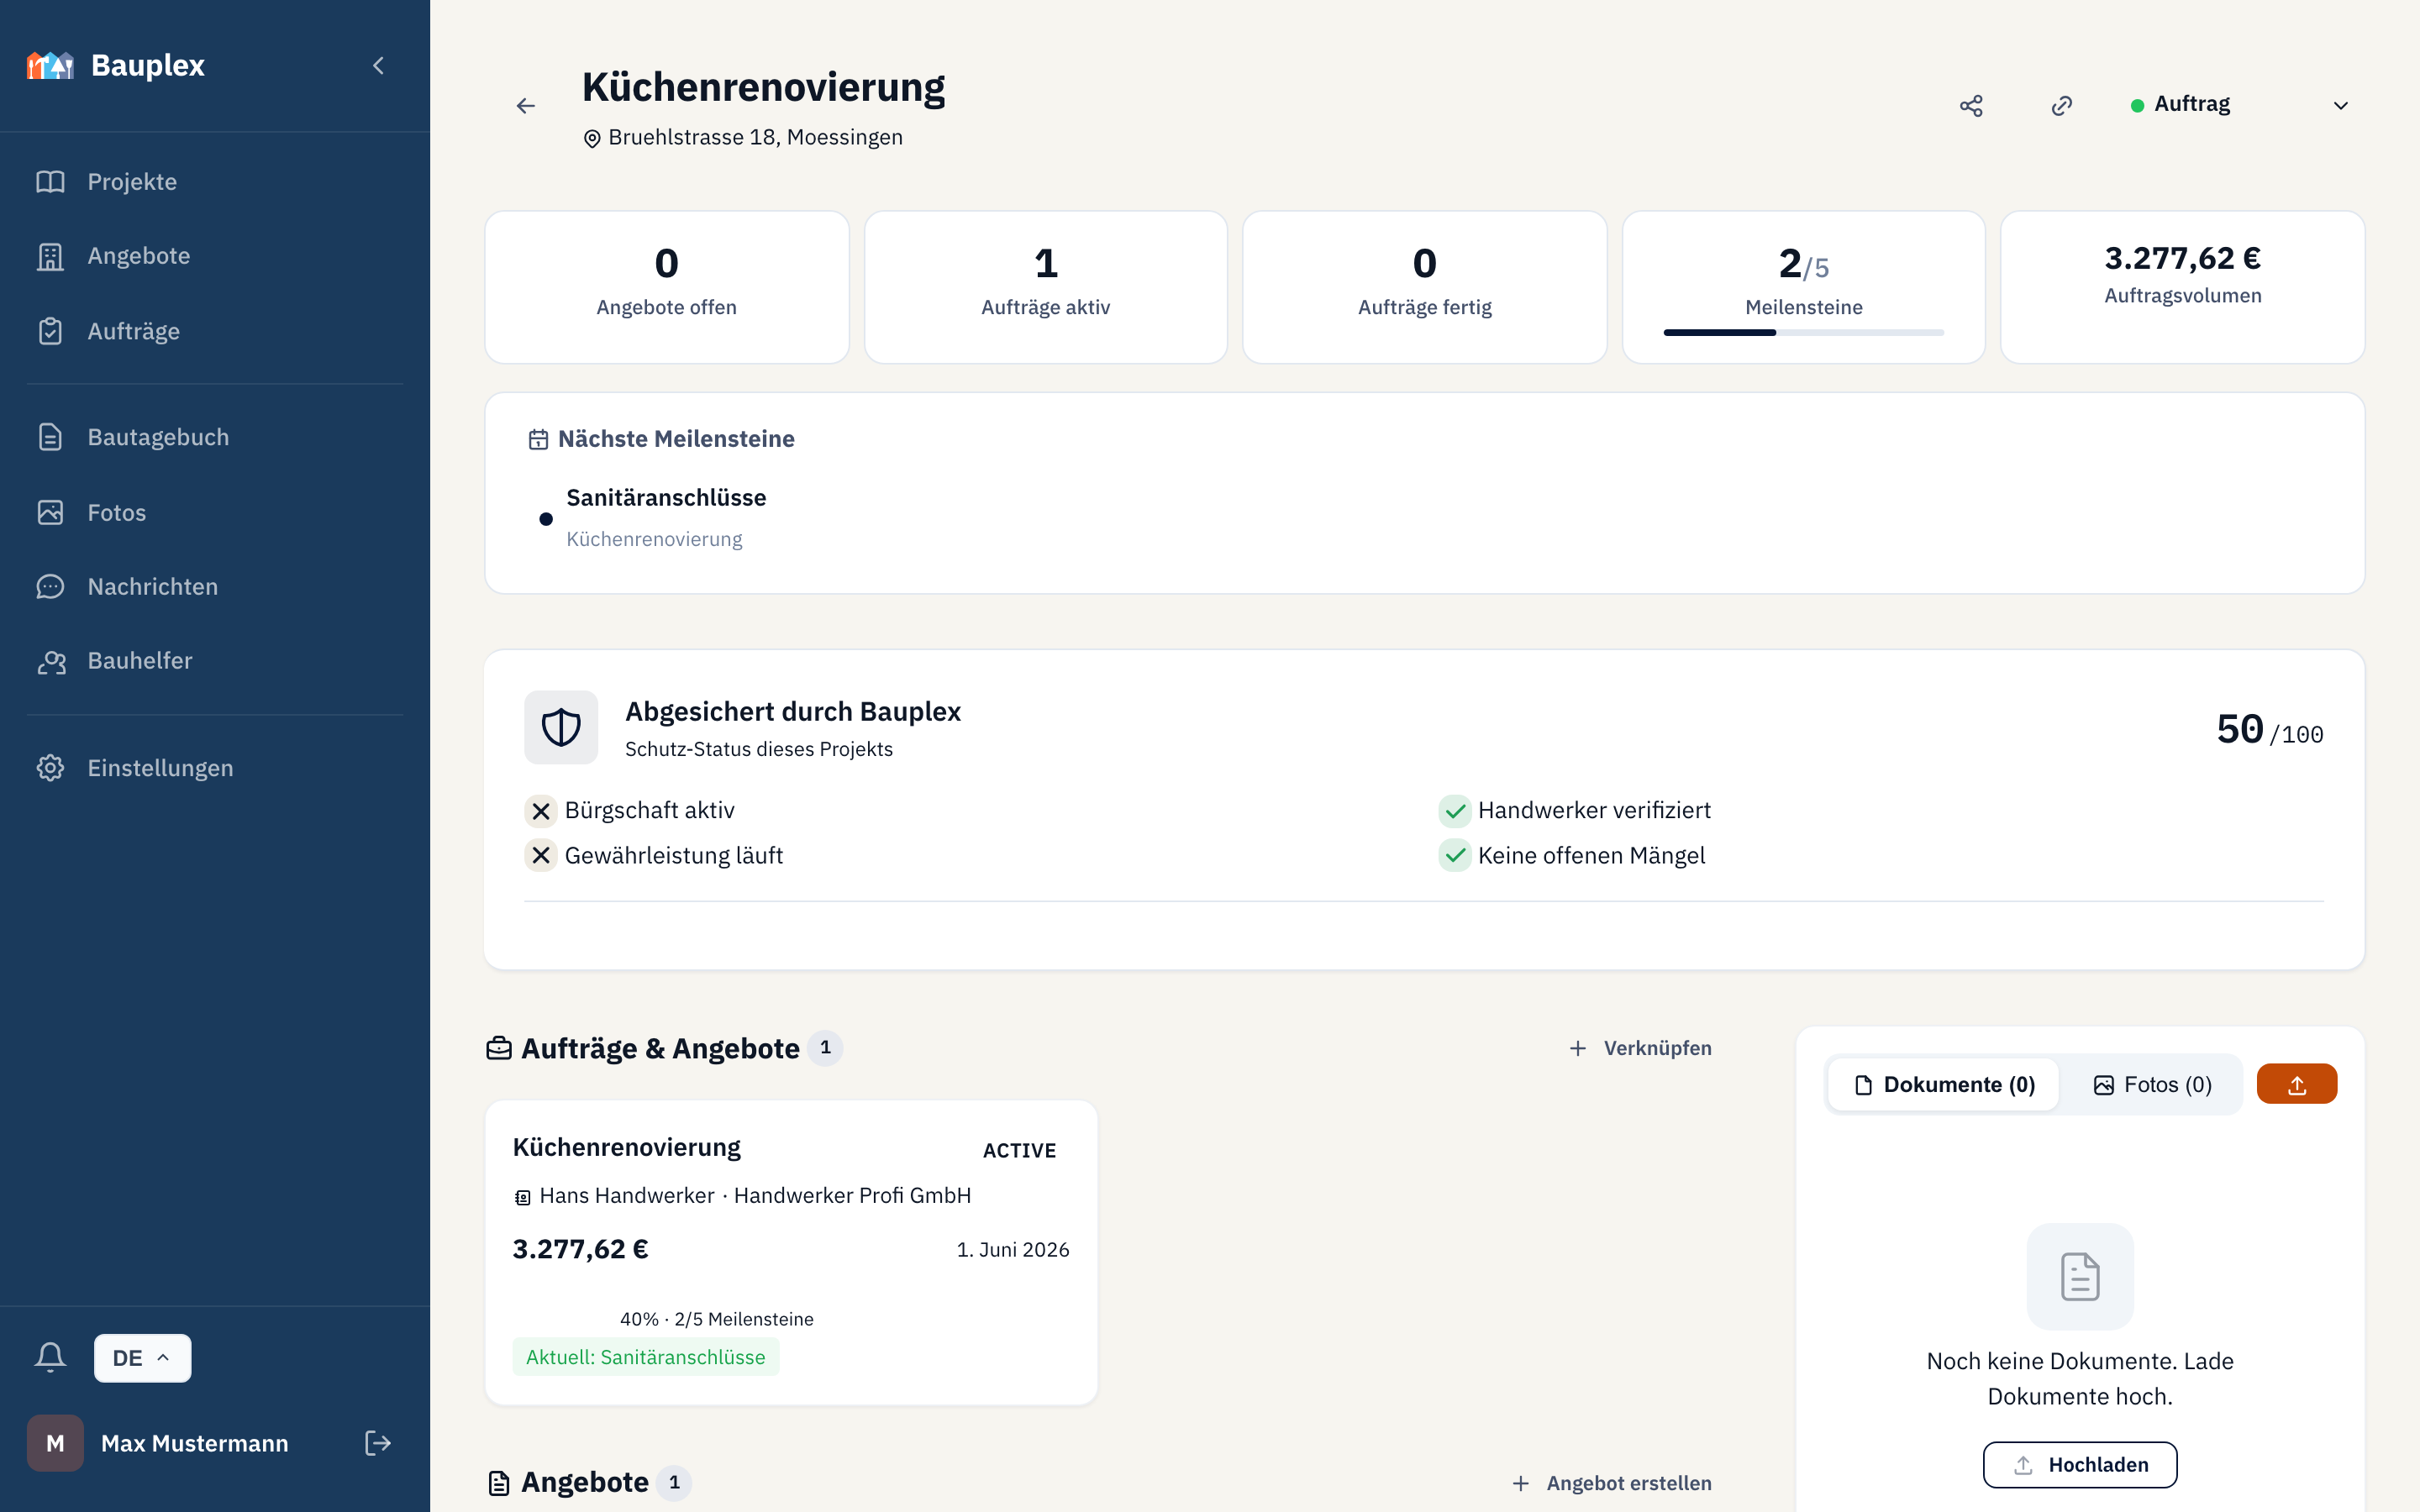The image size is (2420, 1512).
Task: Click the empty documents placeholder icon
Action: [2080, 1276]
